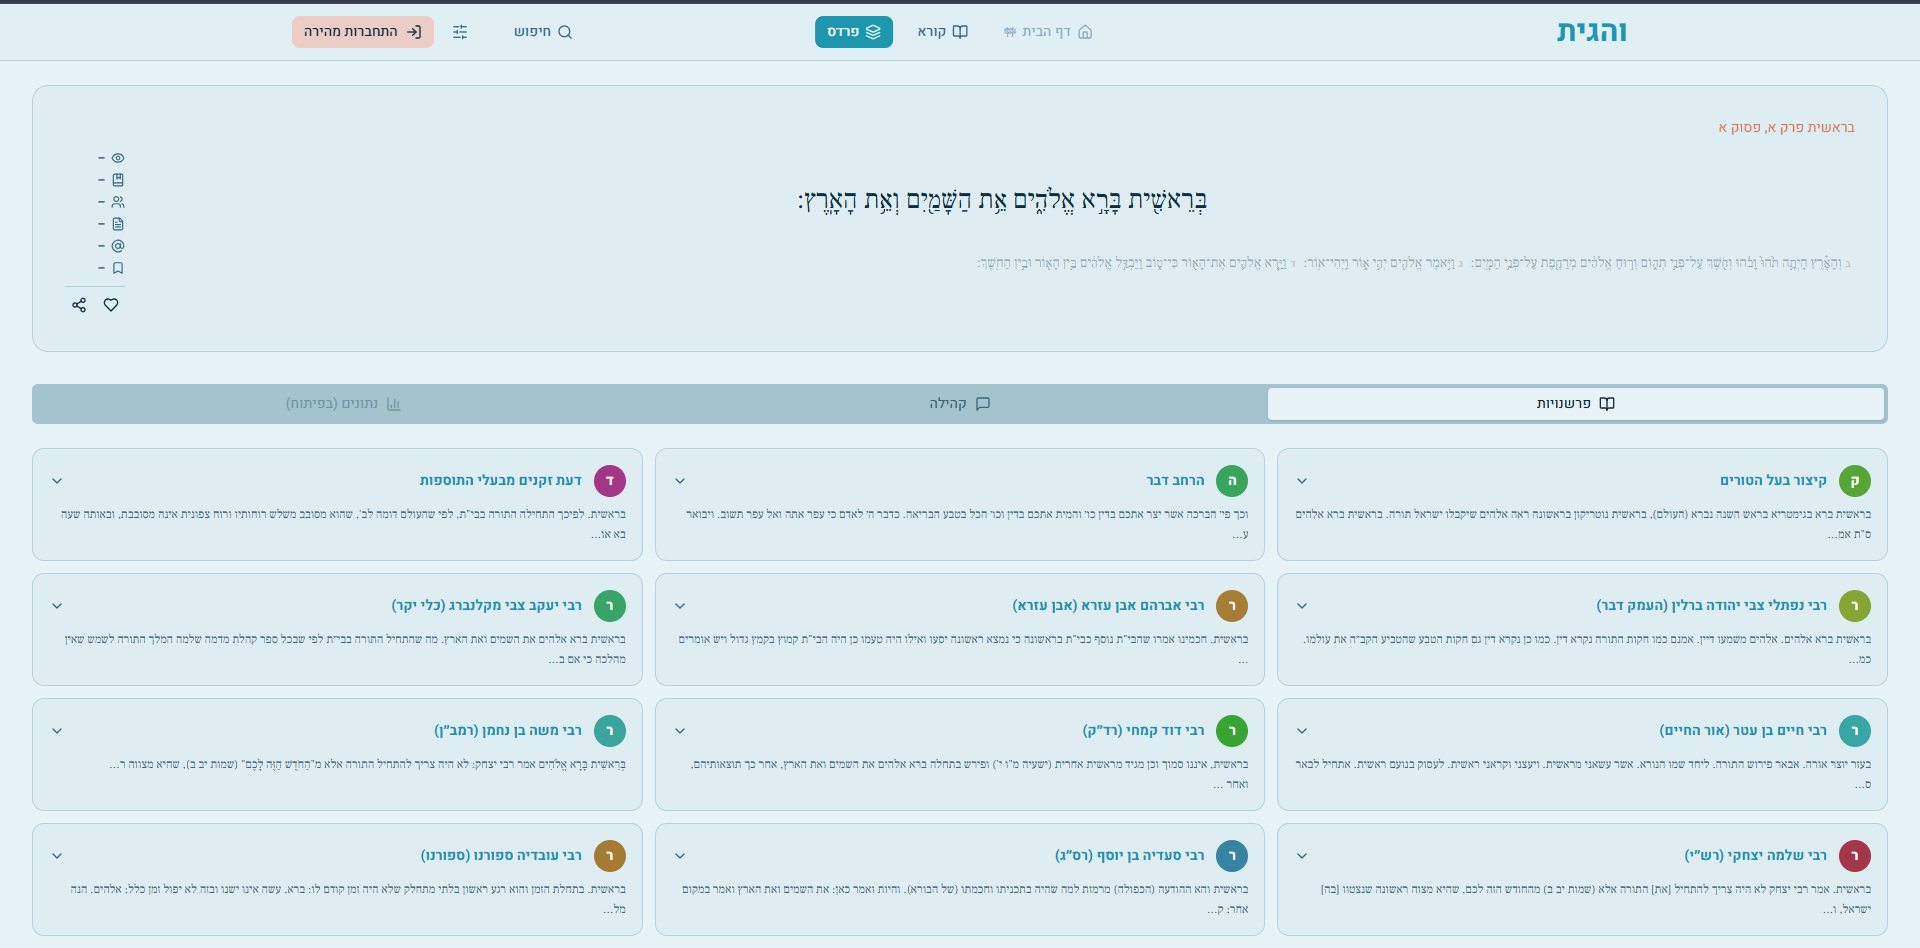The width and height of the screenshot is (1920, 948).
Task: Switch to the קהילה tab
Action: [958, 403]
